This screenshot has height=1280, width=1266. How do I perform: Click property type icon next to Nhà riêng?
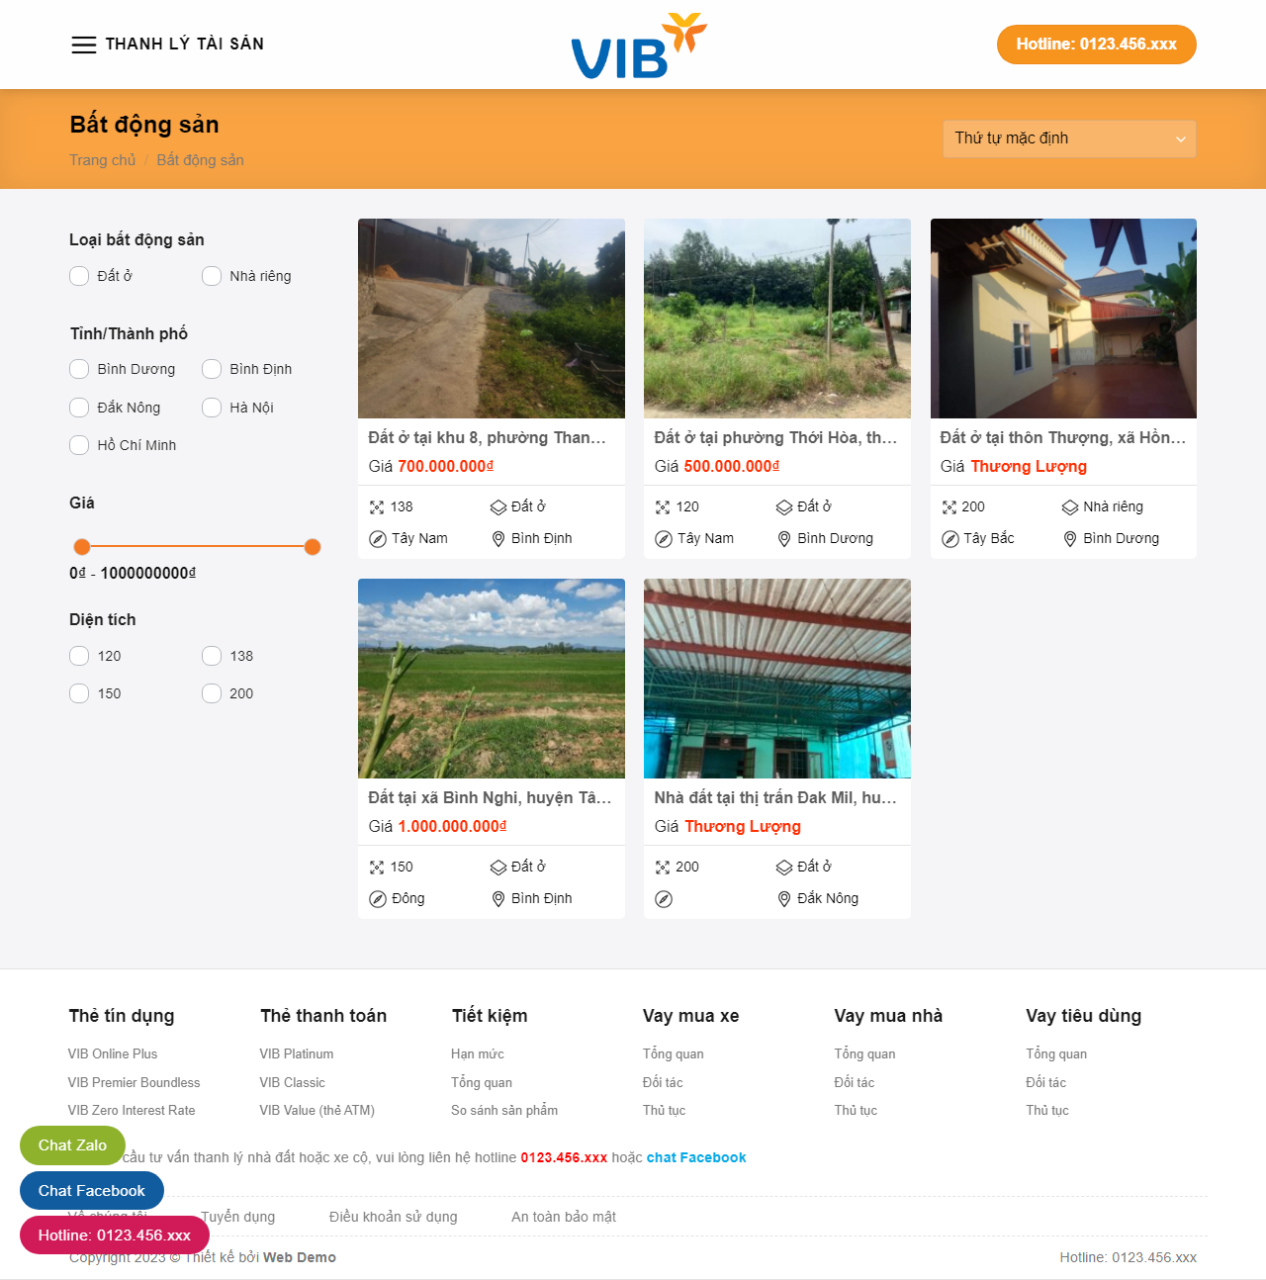[1070, 508]
